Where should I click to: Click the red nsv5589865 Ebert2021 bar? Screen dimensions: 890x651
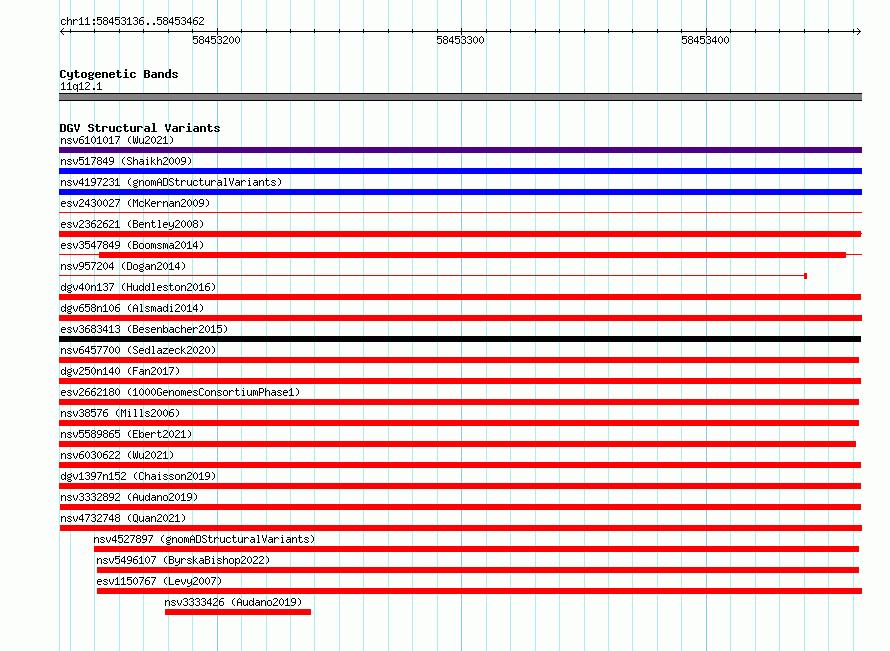click(x=457, y=444)
